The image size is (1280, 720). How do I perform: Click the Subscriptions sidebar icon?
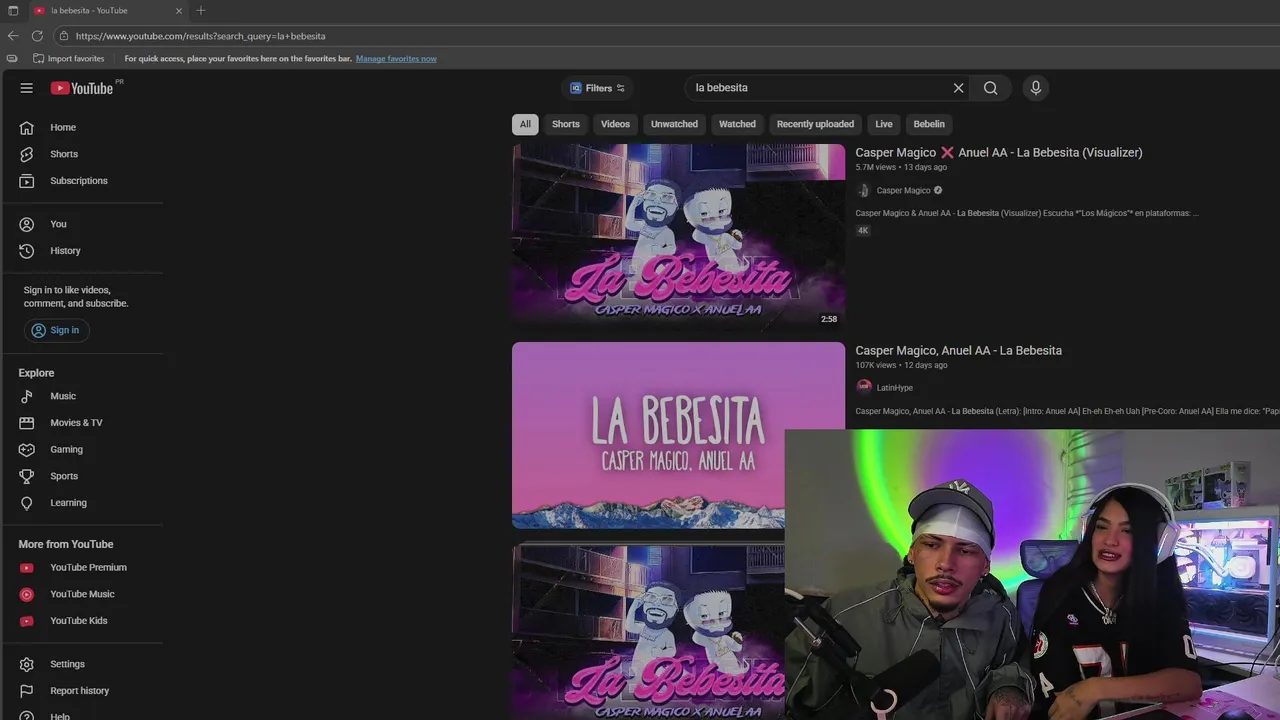27,181
